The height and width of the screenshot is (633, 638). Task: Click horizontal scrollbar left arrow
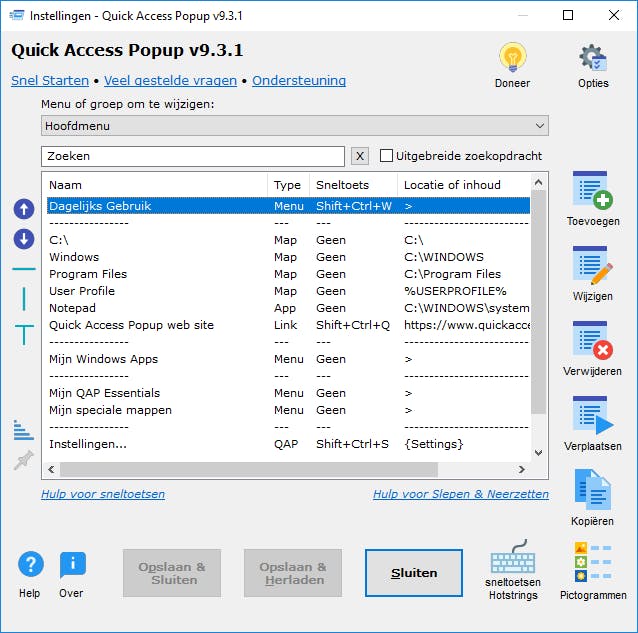51,469
